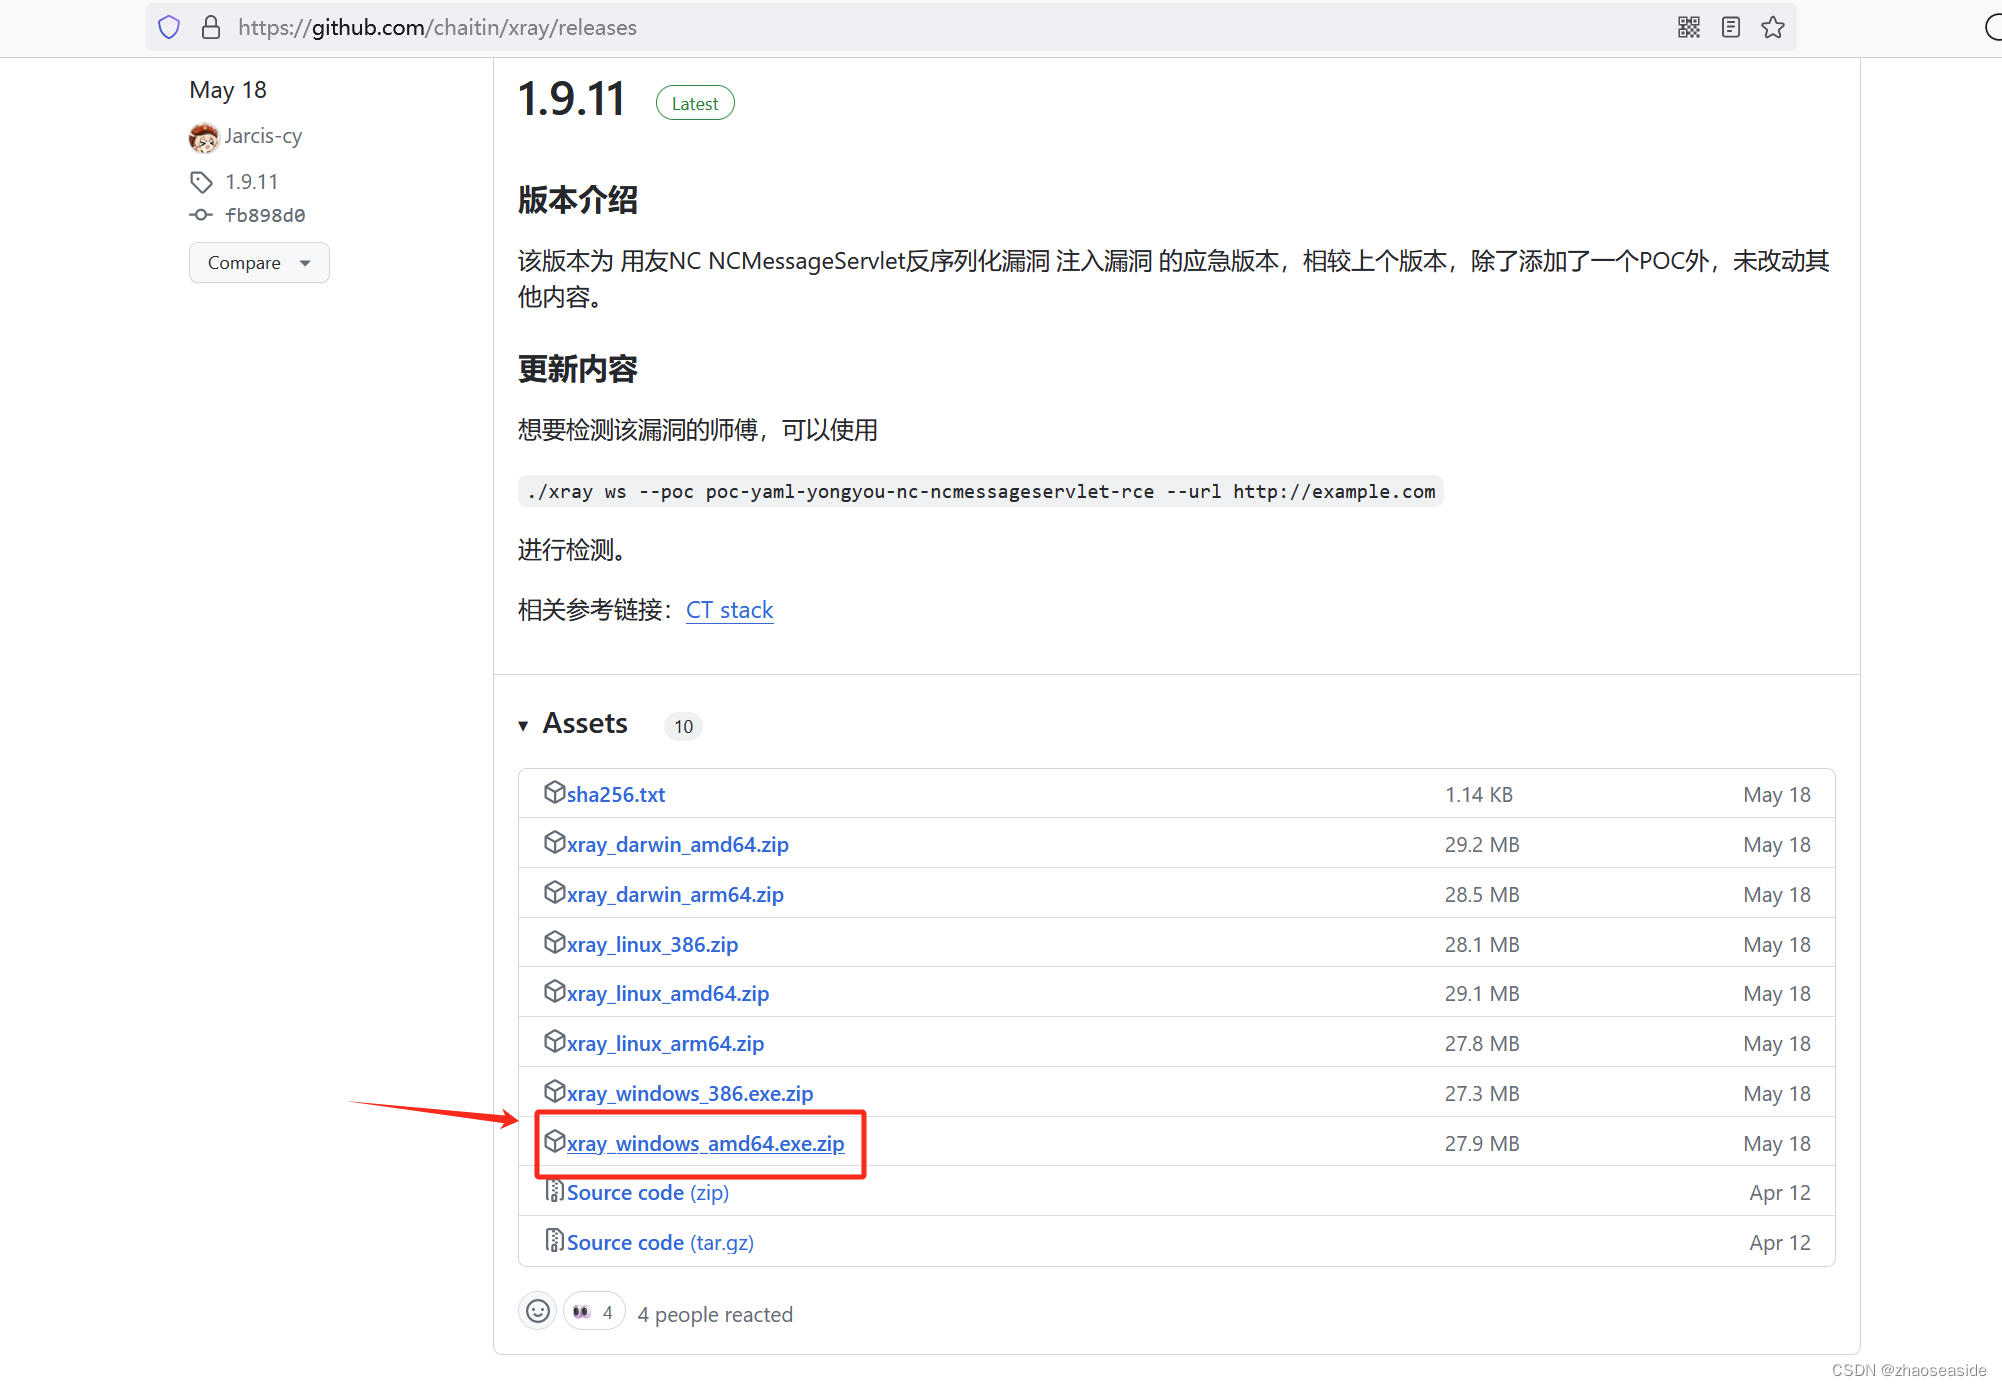This screenshot has height=1386, width=2002.
Task: Toggle the eyes reaction with count 4
Action: click(594, 1311)
